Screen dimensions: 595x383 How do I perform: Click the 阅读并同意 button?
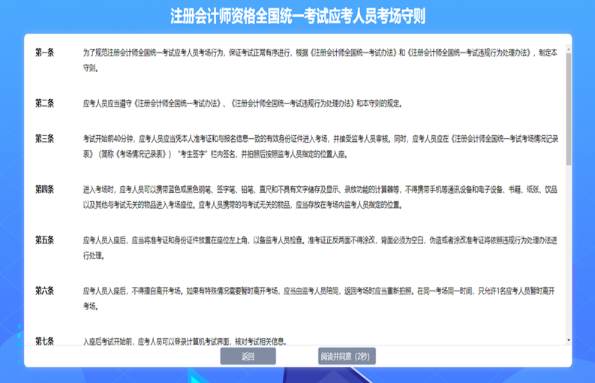347,356
